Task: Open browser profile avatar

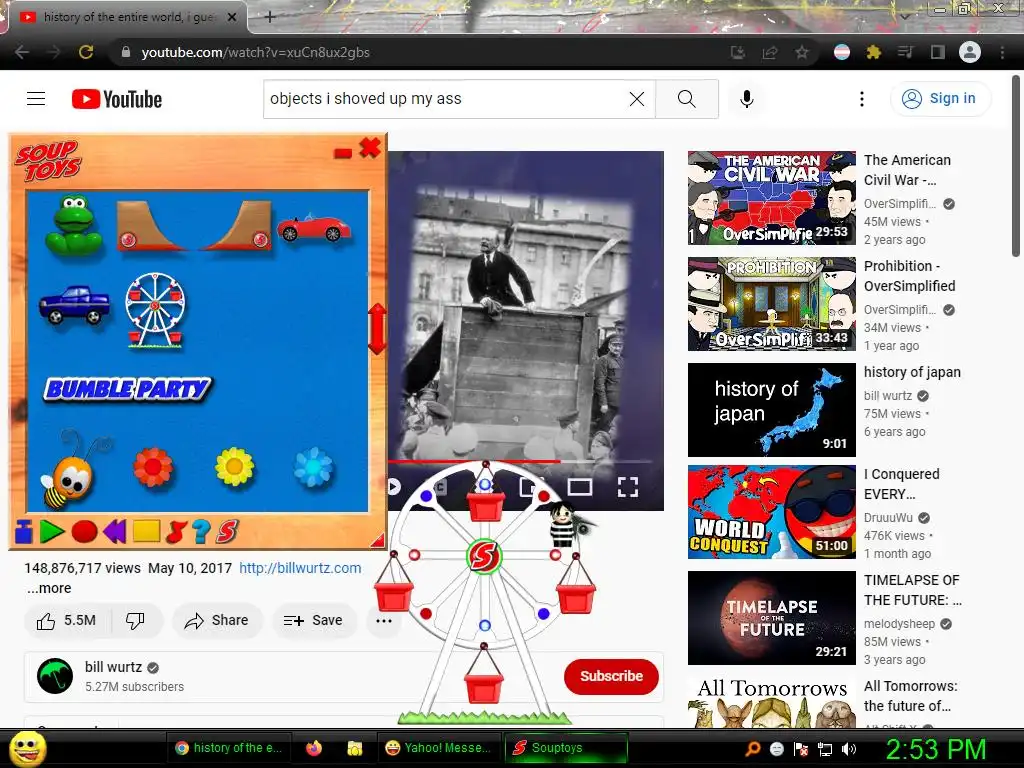Action: click(x=970, y=52)
